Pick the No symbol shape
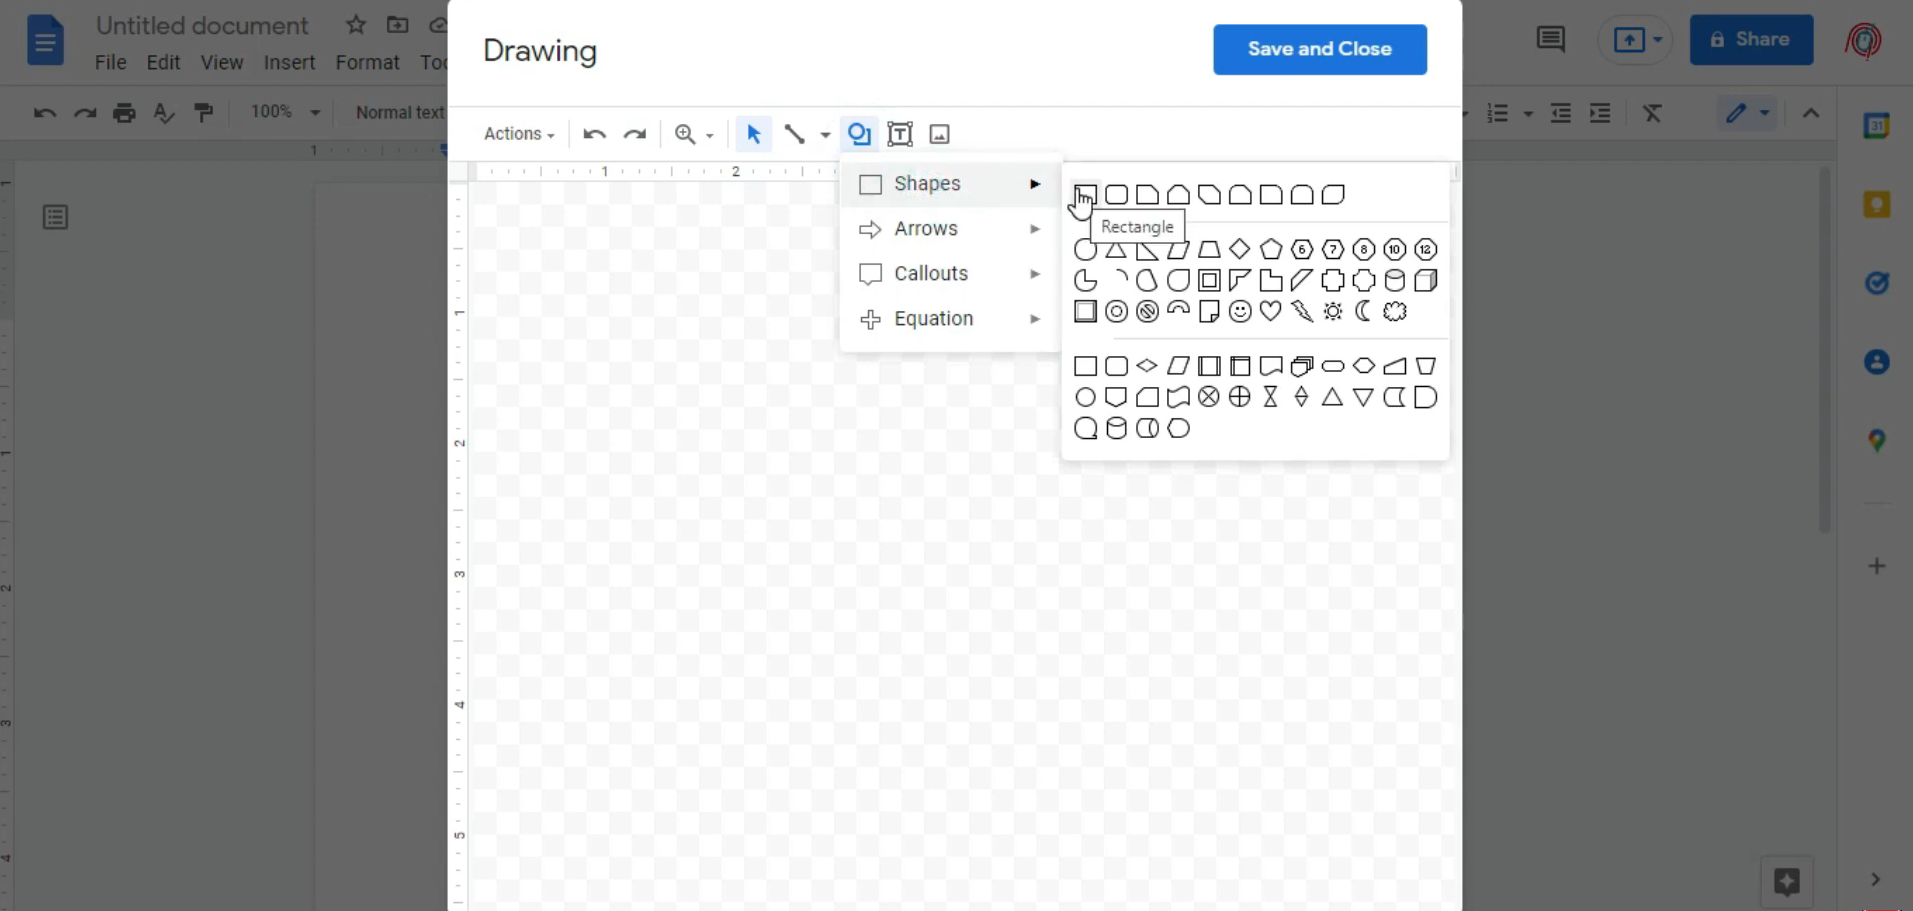 (x=1148, y=311)
